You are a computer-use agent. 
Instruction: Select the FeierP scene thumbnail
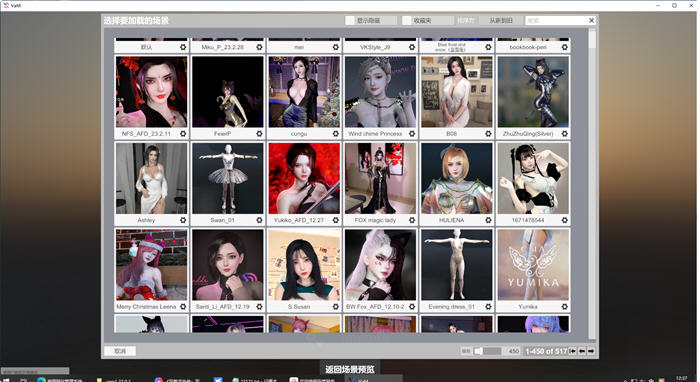[228, 92]
